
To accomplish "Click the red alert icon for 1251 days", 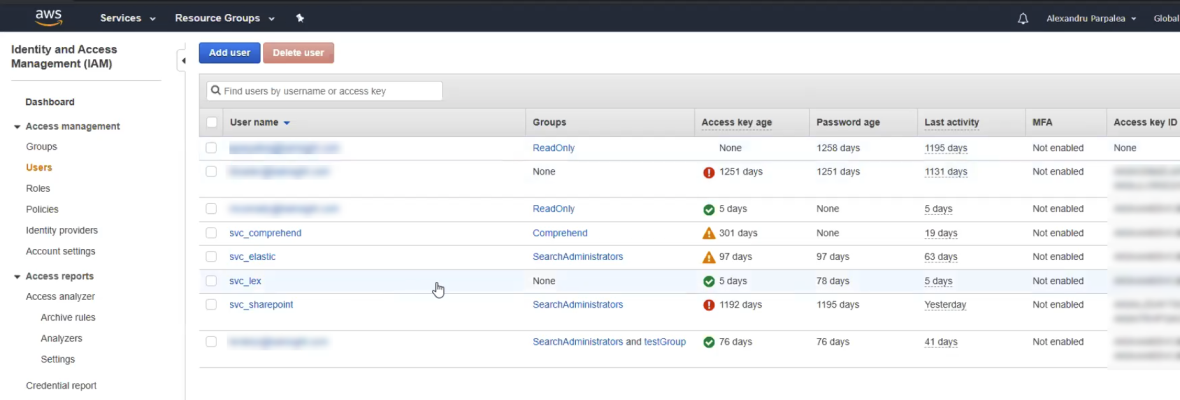I will [x=709, y=172].
